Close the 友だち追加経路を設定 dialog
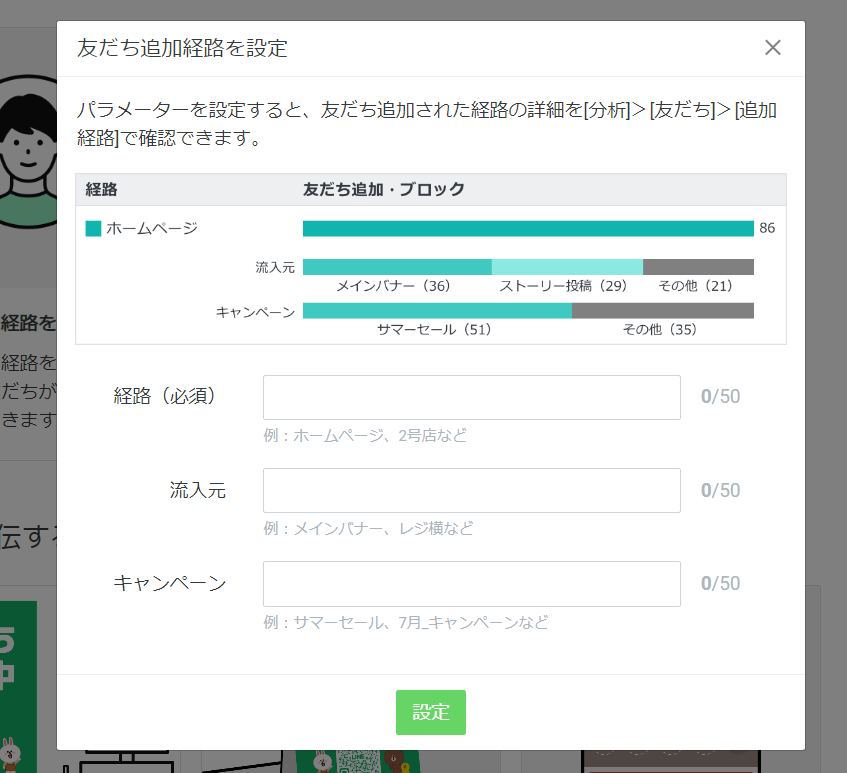847x773 pixels. pos(772,47)
